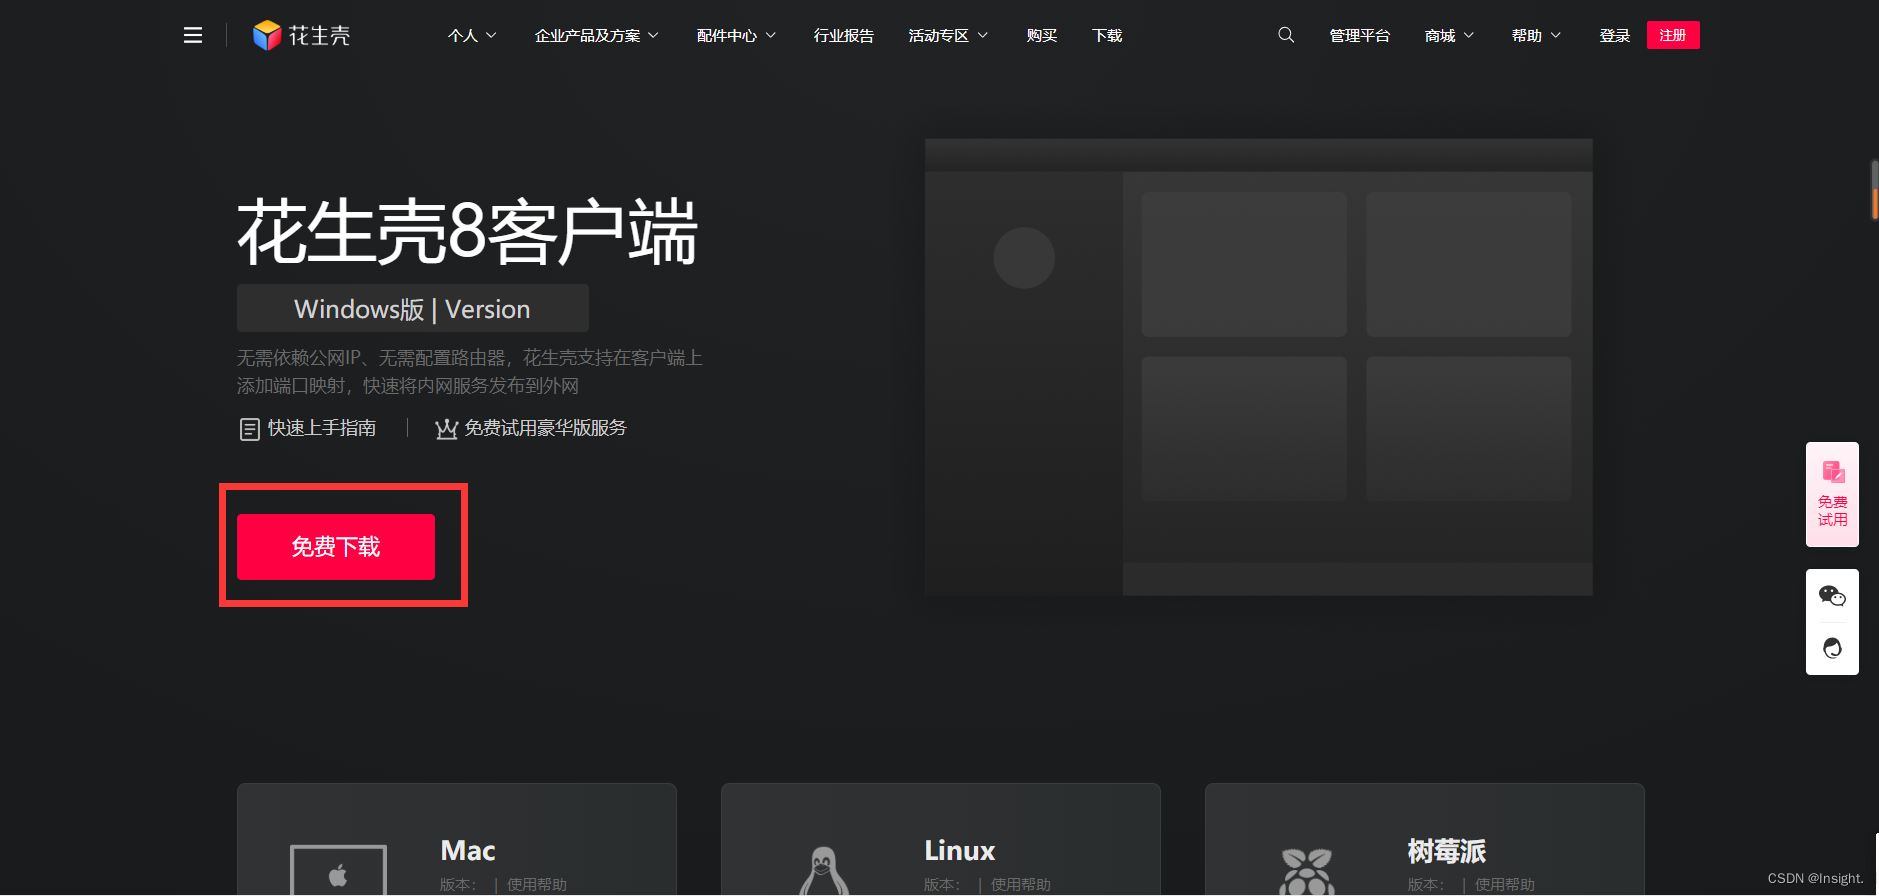Expand the 商城 dropdown
1879x896 pixels.
click(1449, 36)
